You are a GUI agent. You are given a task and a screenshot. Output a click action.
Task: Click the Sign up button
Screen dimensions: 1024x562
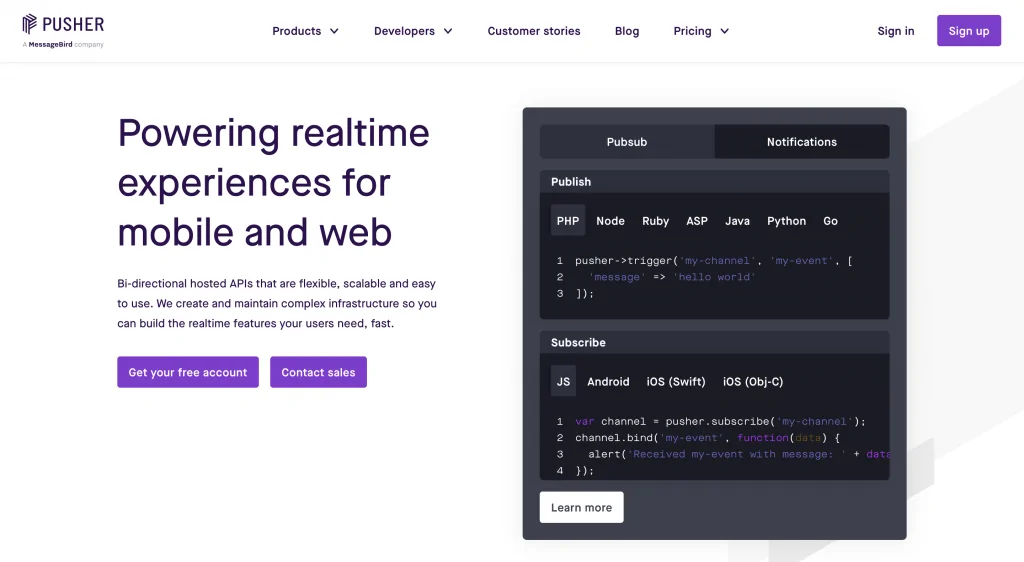[968, 31]
